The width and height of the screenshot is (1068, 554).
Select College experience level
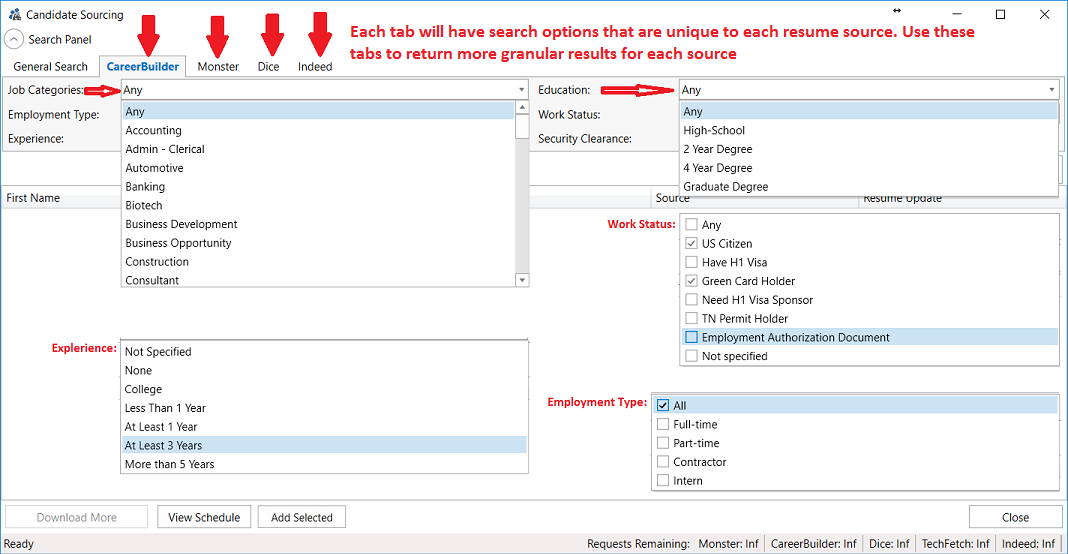pyautogui.click(x=324, y=389)
